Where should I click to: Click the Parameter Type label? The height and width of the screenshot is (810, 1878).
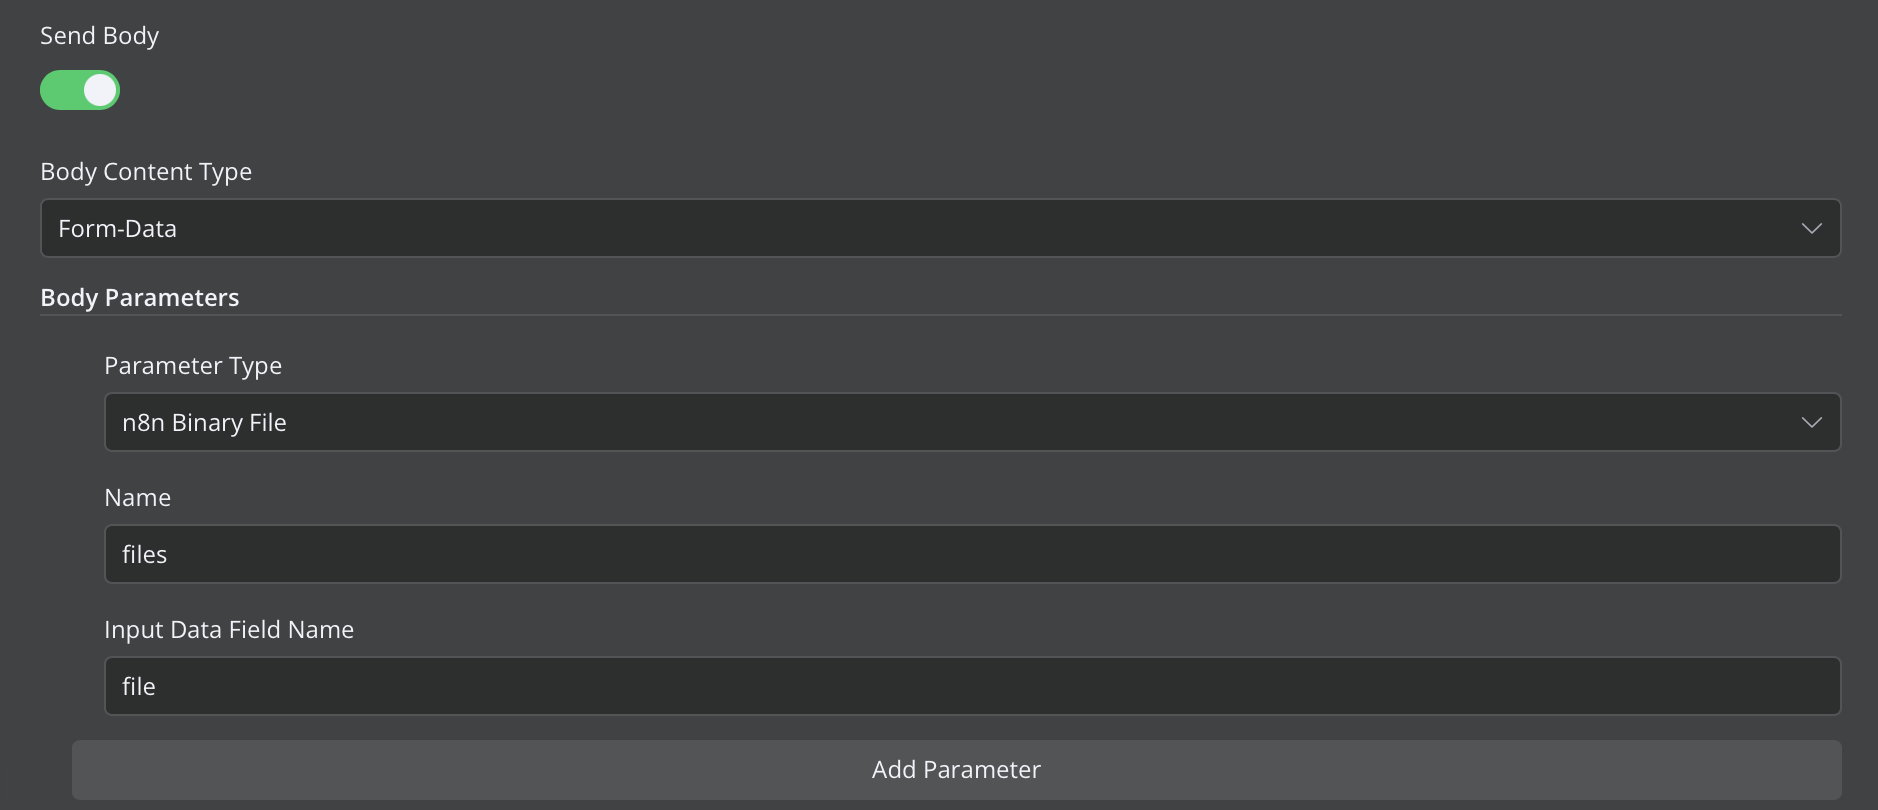click(193, 366)
